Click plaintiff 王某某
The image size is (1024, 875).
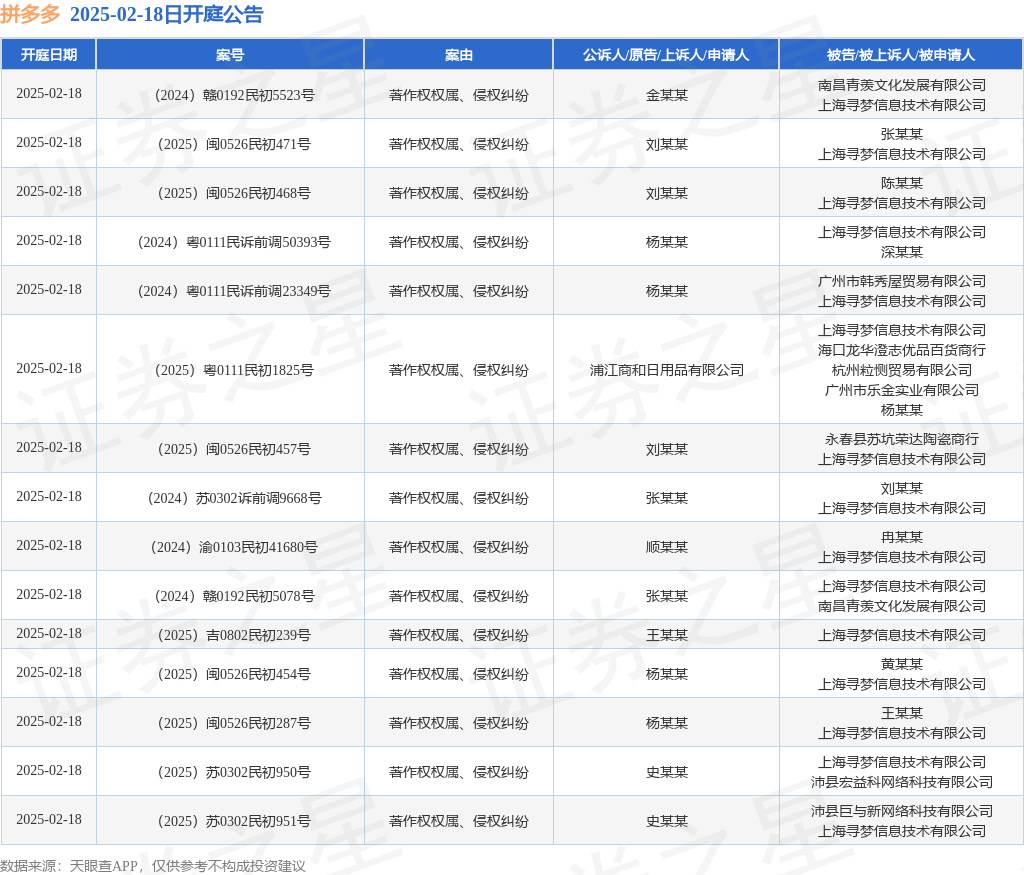(666, 635)
